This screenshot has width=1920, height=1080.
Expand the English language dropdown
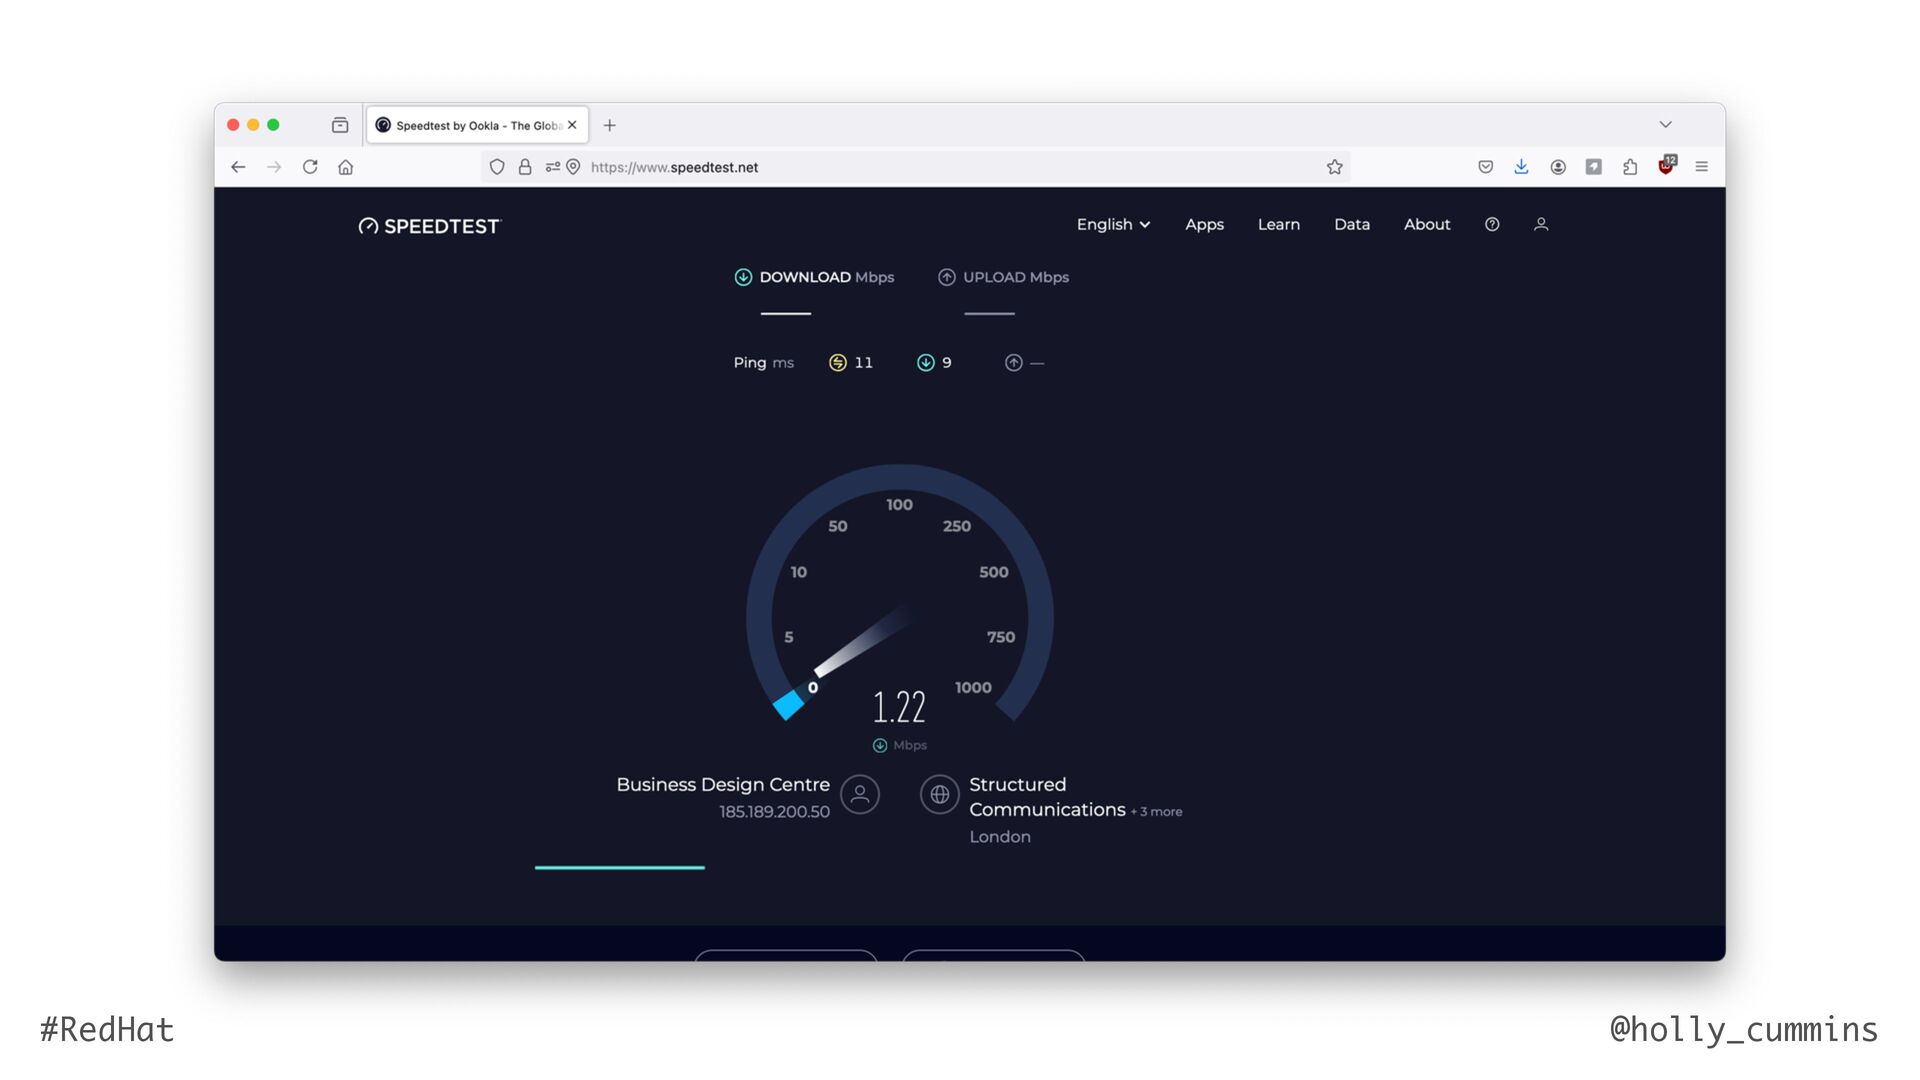tap(1113, 225)
